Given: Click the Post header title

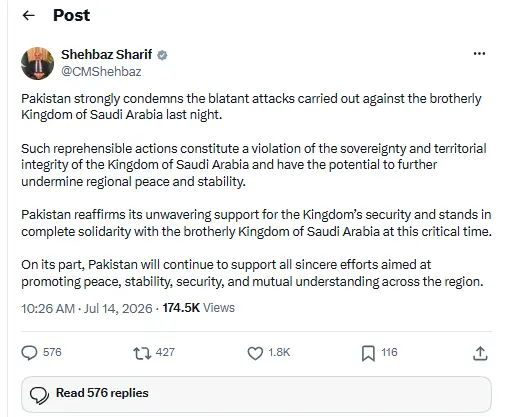Looking at the screenshot, I should tap(72, 15).
